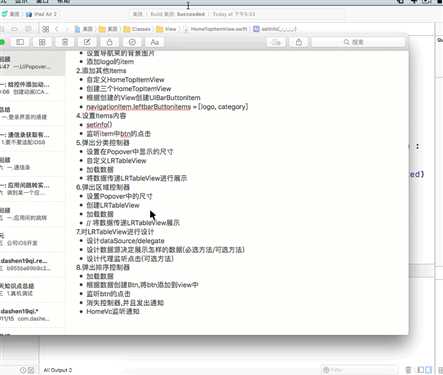Choose the iPad Air 2 run destination
The height and width of the screenshot is (375, 443).
[42, 14]
